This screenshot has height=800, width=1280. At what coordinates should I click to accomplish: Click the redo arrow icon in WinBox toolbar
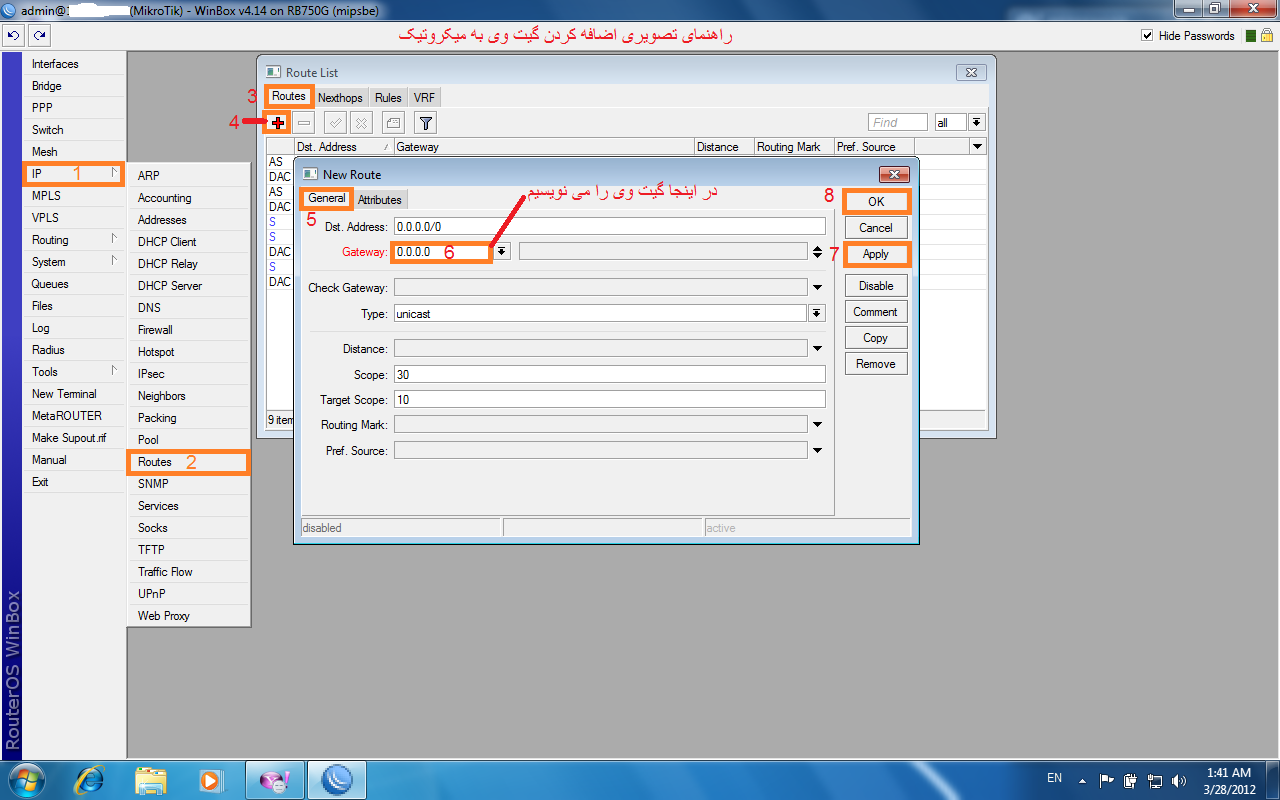[x=40, y=36]
